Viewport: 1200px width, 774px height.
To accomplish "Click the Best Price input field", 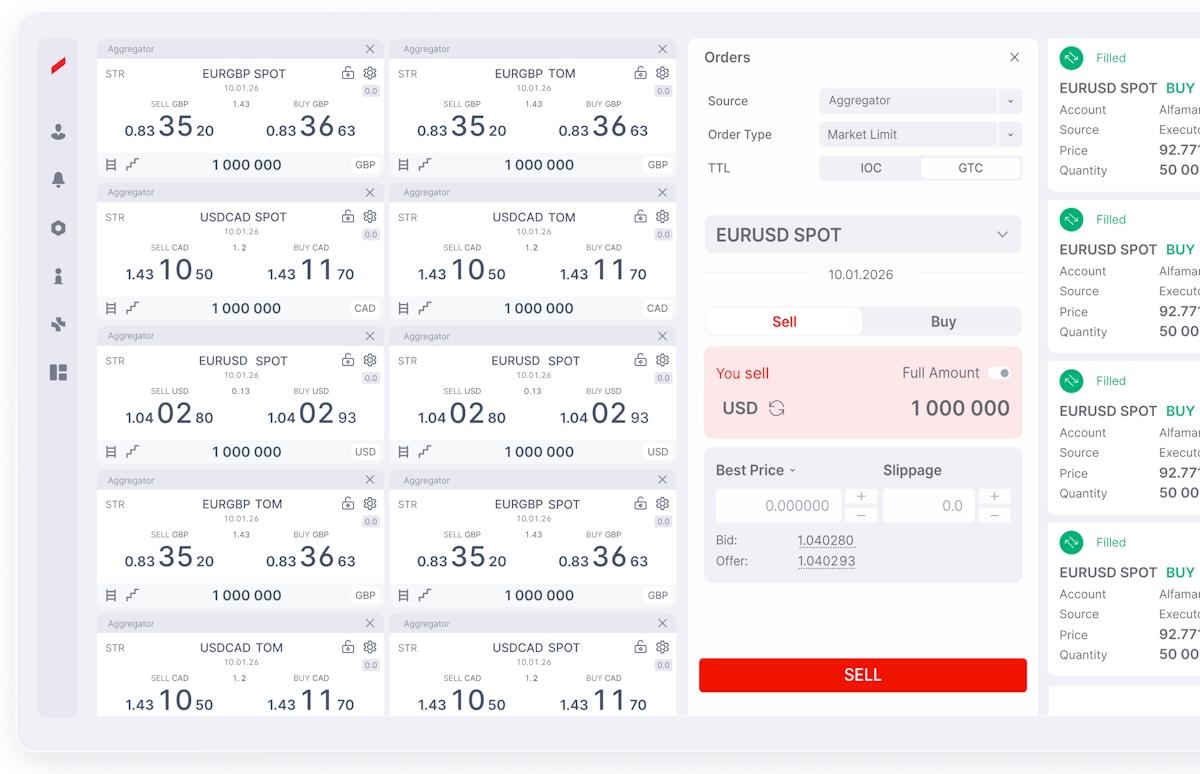I will pyautogui.click(x=779, y=506).
